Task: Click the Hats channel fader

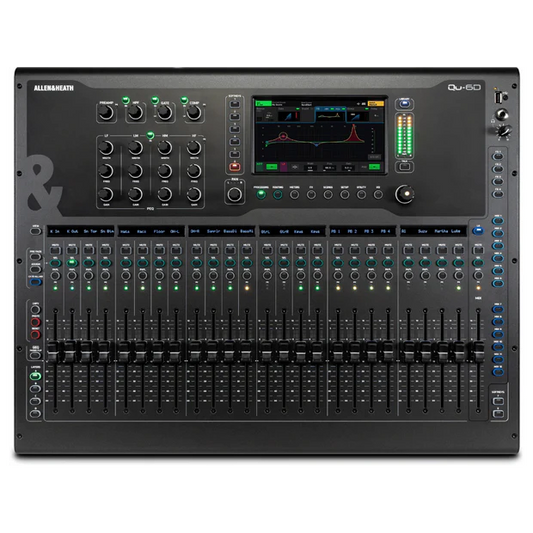Action: pos(125,352)
